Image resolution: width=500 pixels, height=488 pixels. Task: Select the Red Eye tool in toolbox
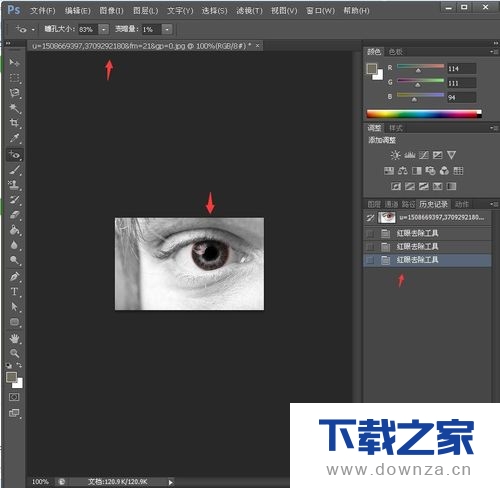(14, 155)
